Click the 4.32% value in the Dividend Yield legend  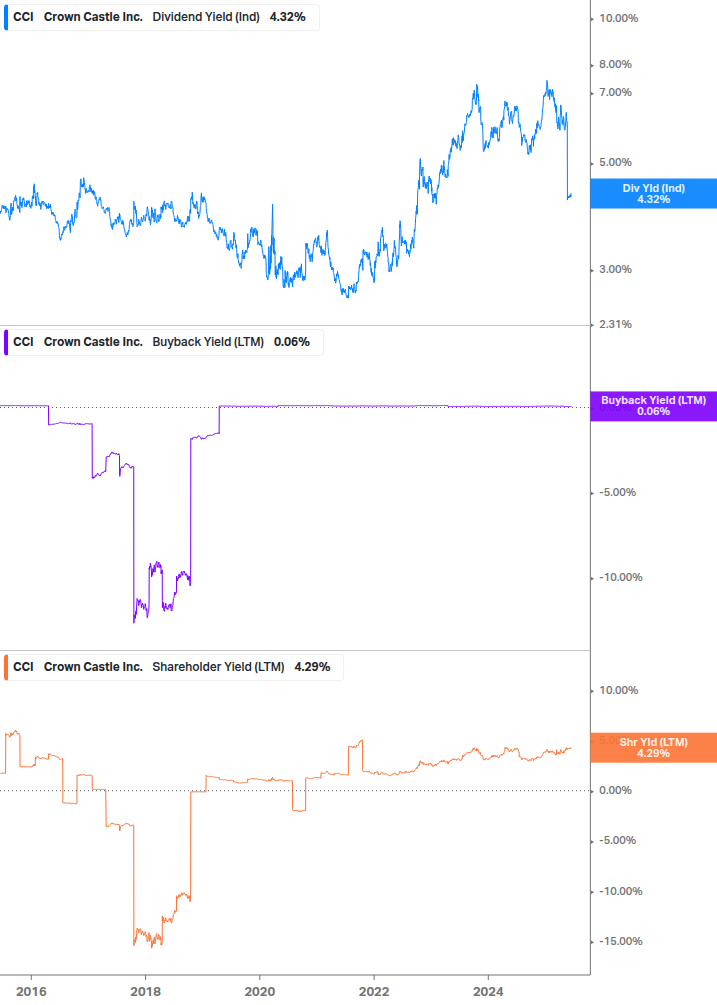(288, 17)
